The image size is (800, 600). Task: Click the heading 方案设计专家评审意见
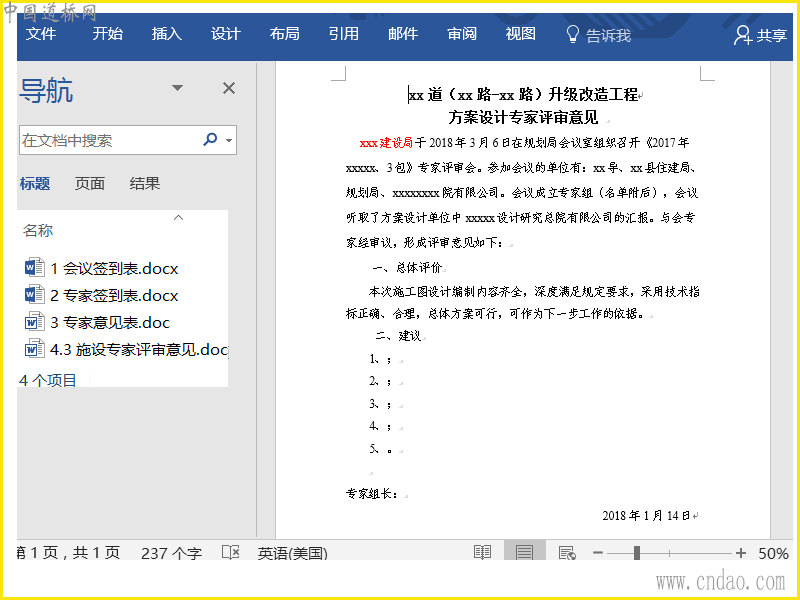tap(523, 117)
